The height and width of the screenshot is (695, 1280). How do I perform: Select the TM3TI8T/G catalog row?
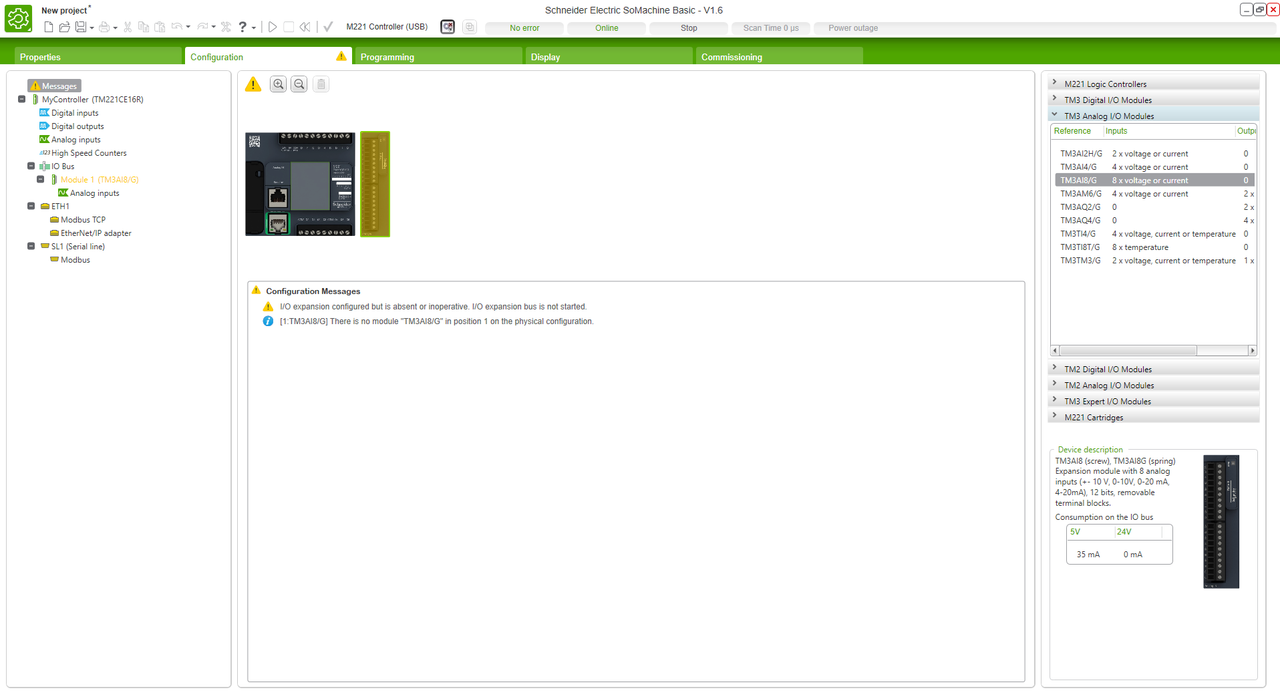click(1154, 247)
